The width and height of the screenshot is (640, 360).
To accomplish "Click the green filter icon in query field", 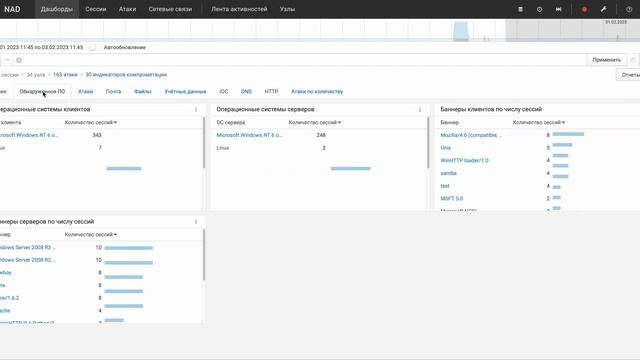I will [x=19, y=60].
